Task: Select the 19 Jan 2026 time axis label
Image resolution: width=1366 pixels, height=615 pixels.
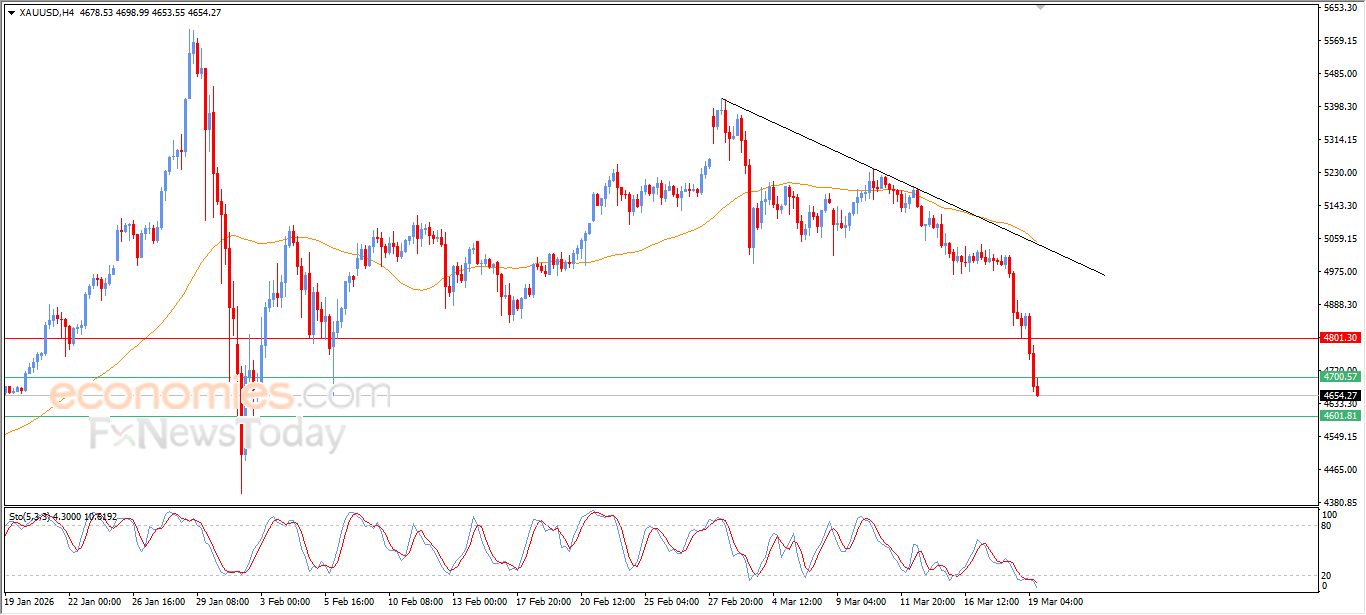Action: pos(30,602)
